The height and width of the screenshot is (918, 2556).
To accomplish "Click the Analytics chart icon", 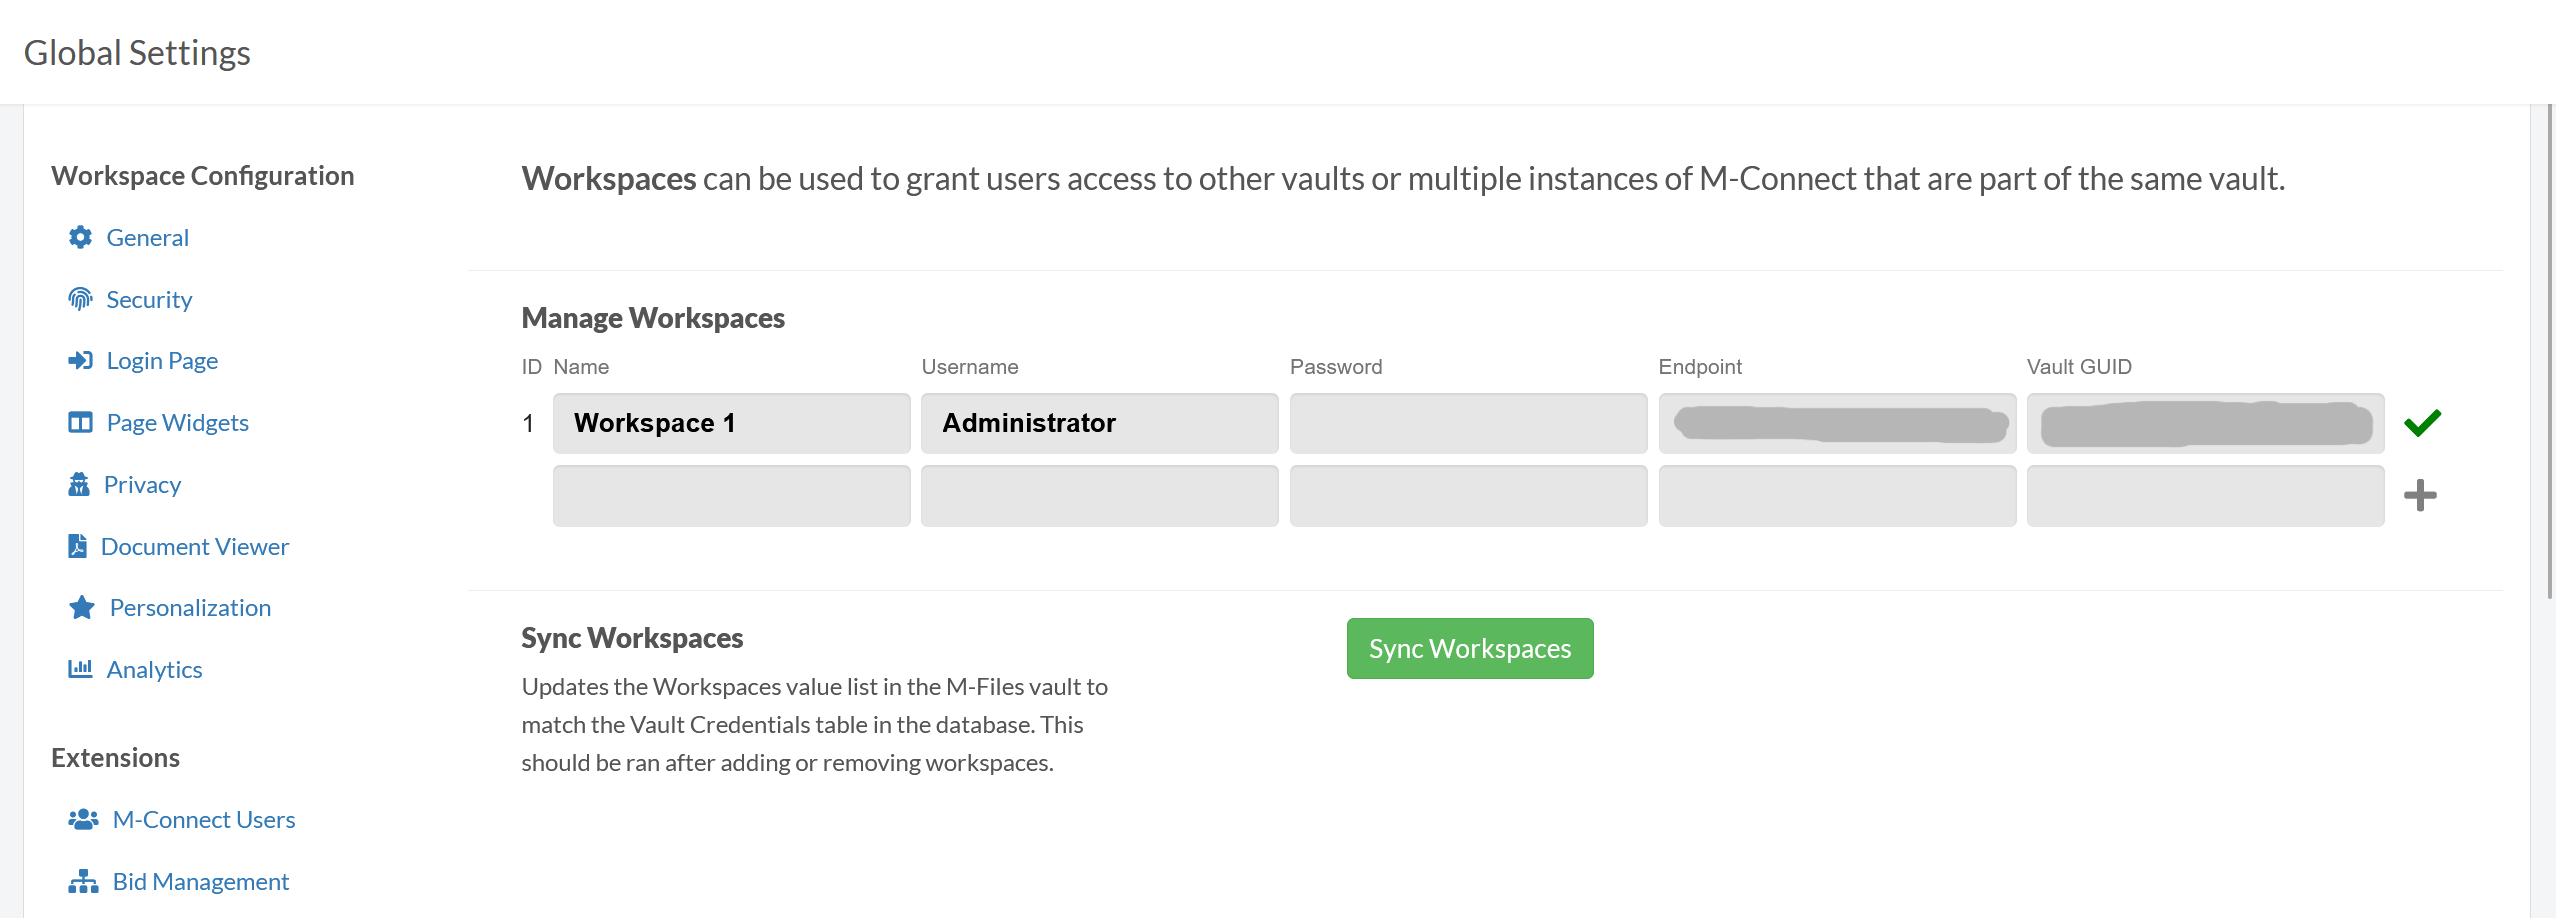I will click(x=80, y=669).
